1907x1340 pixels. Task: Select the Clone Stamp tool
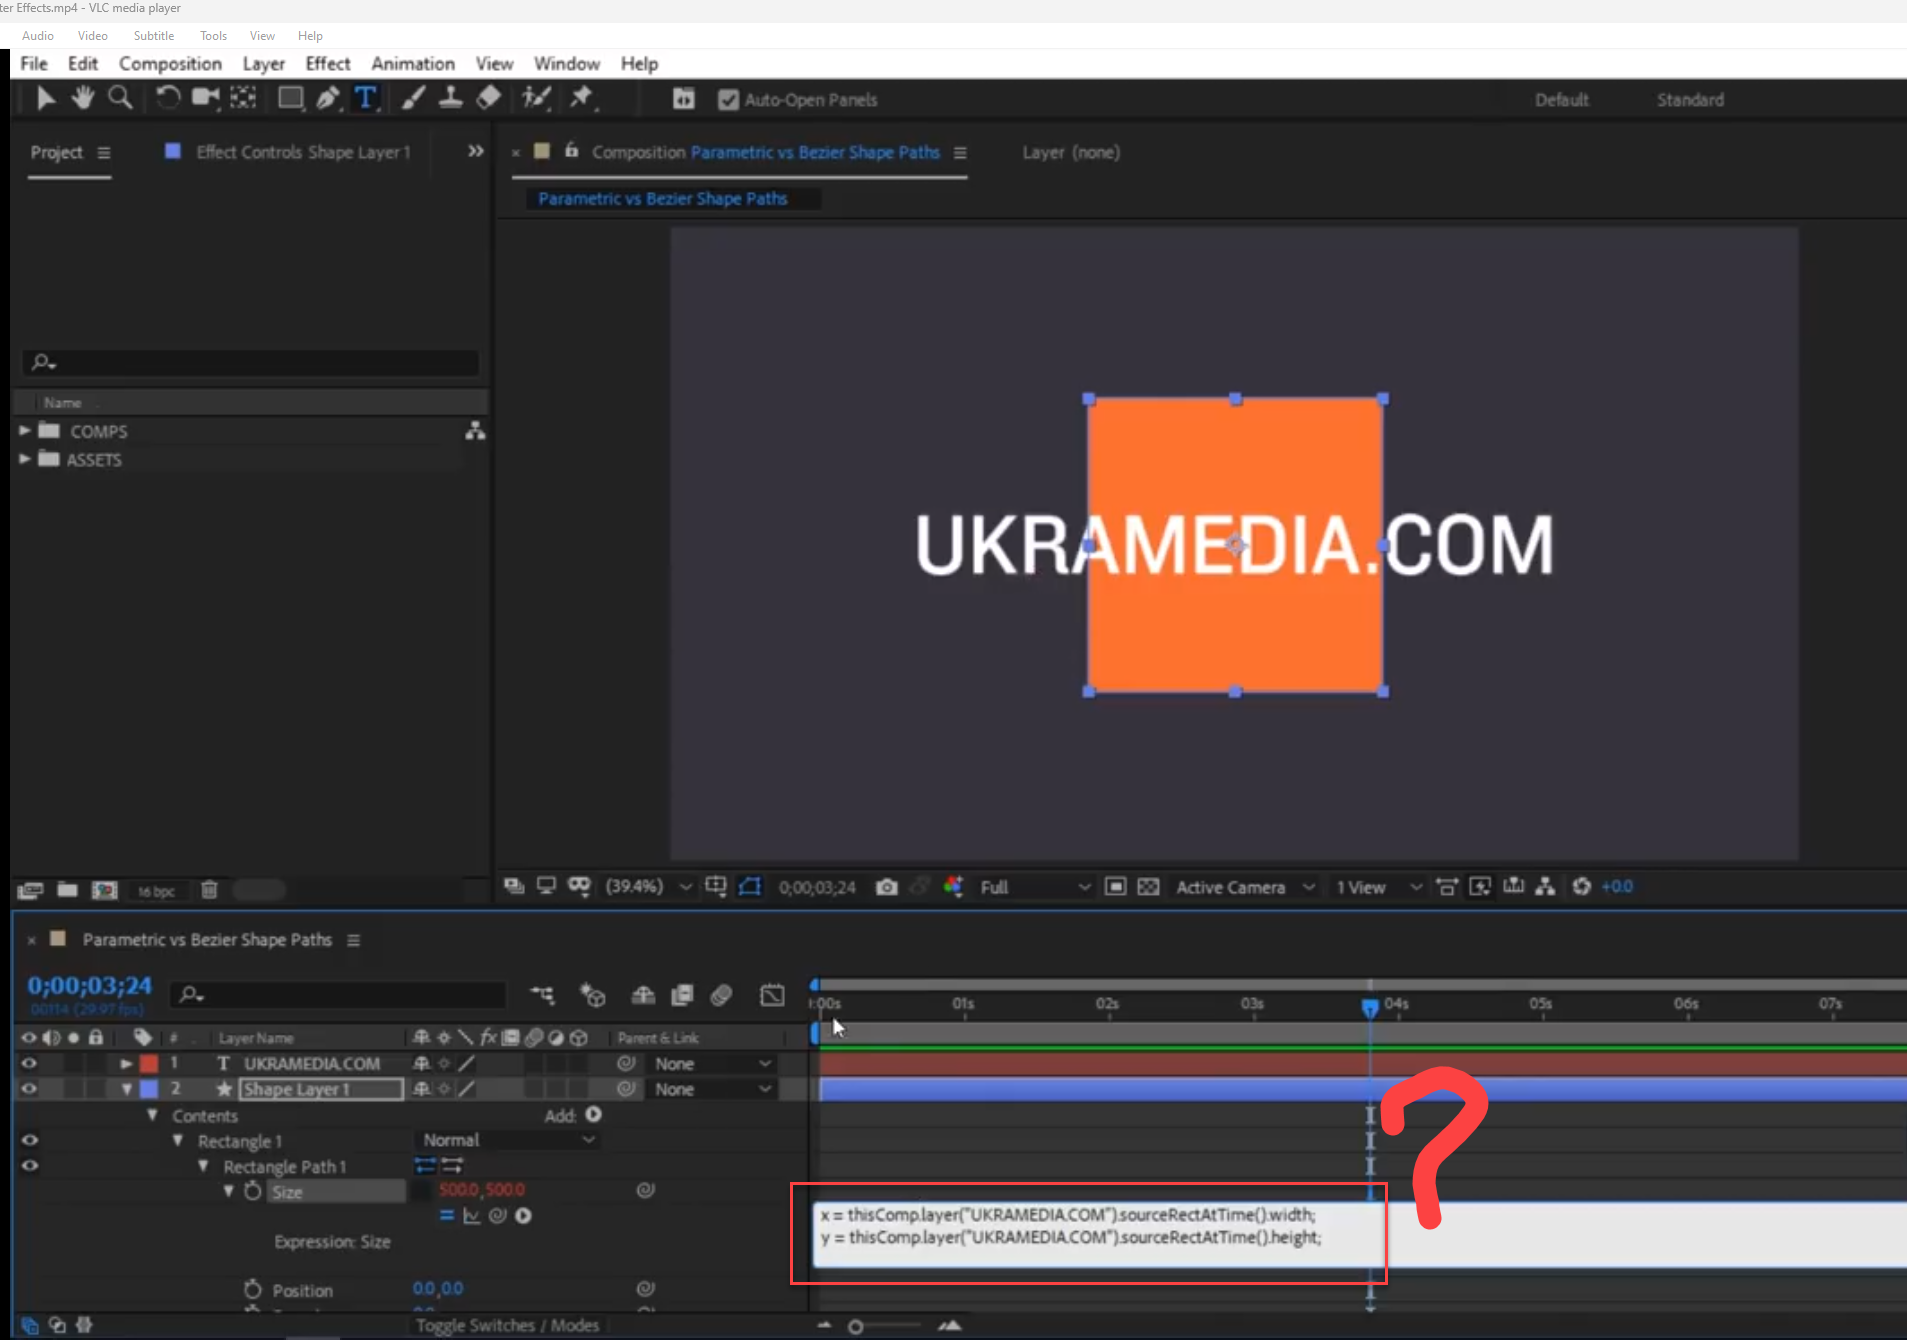pyautogui.click(x=452, y=98)
